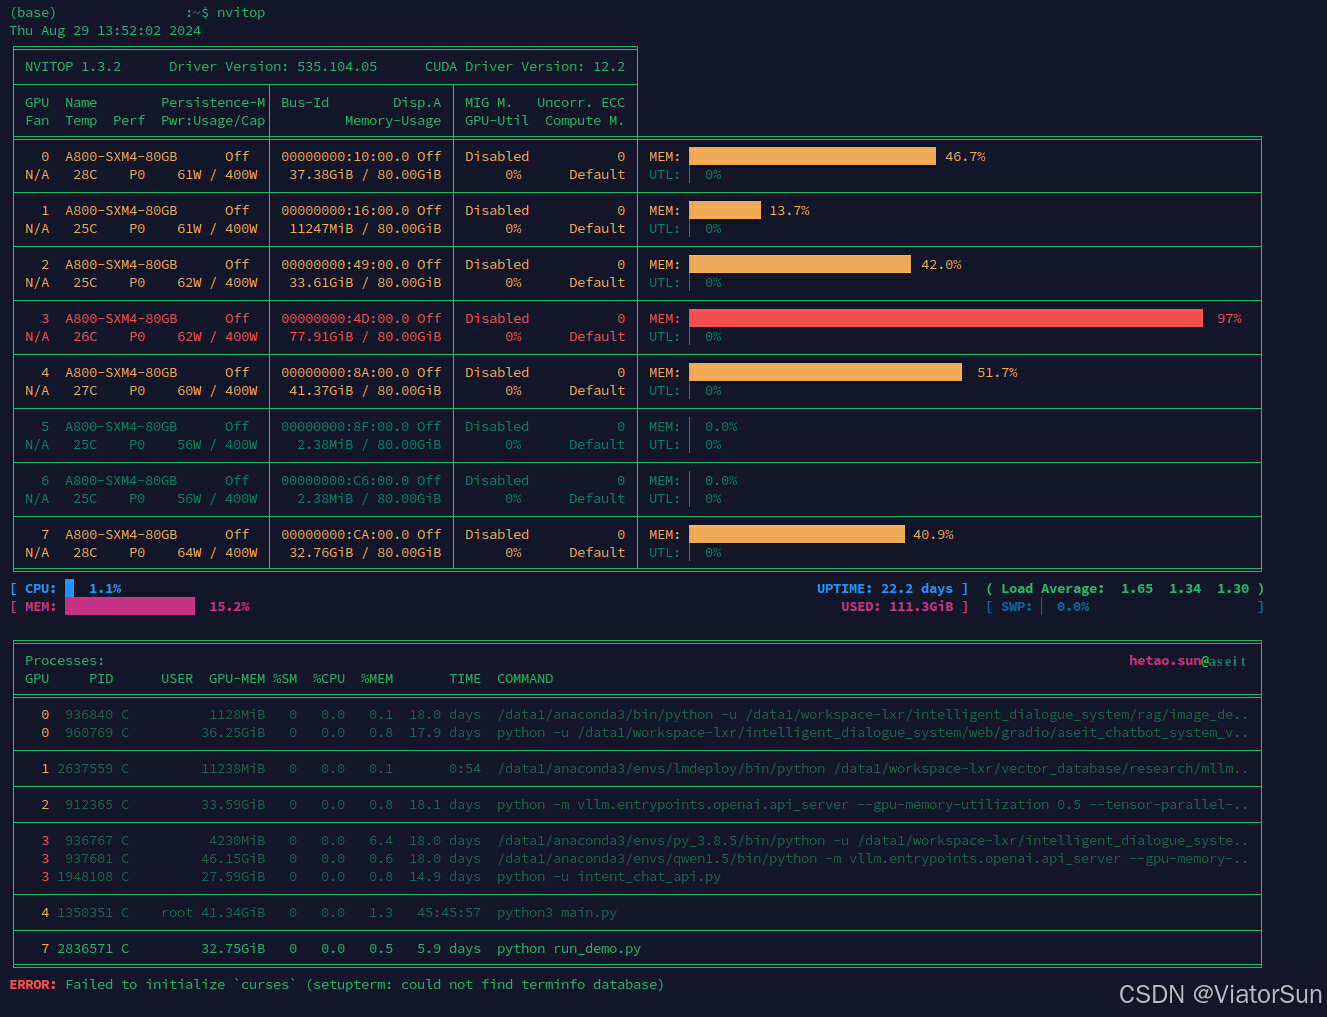Click the GPU 2 memory bar at 42.0%
The height and width of the screenshot is (1017, 1327).
click(800, 264)
